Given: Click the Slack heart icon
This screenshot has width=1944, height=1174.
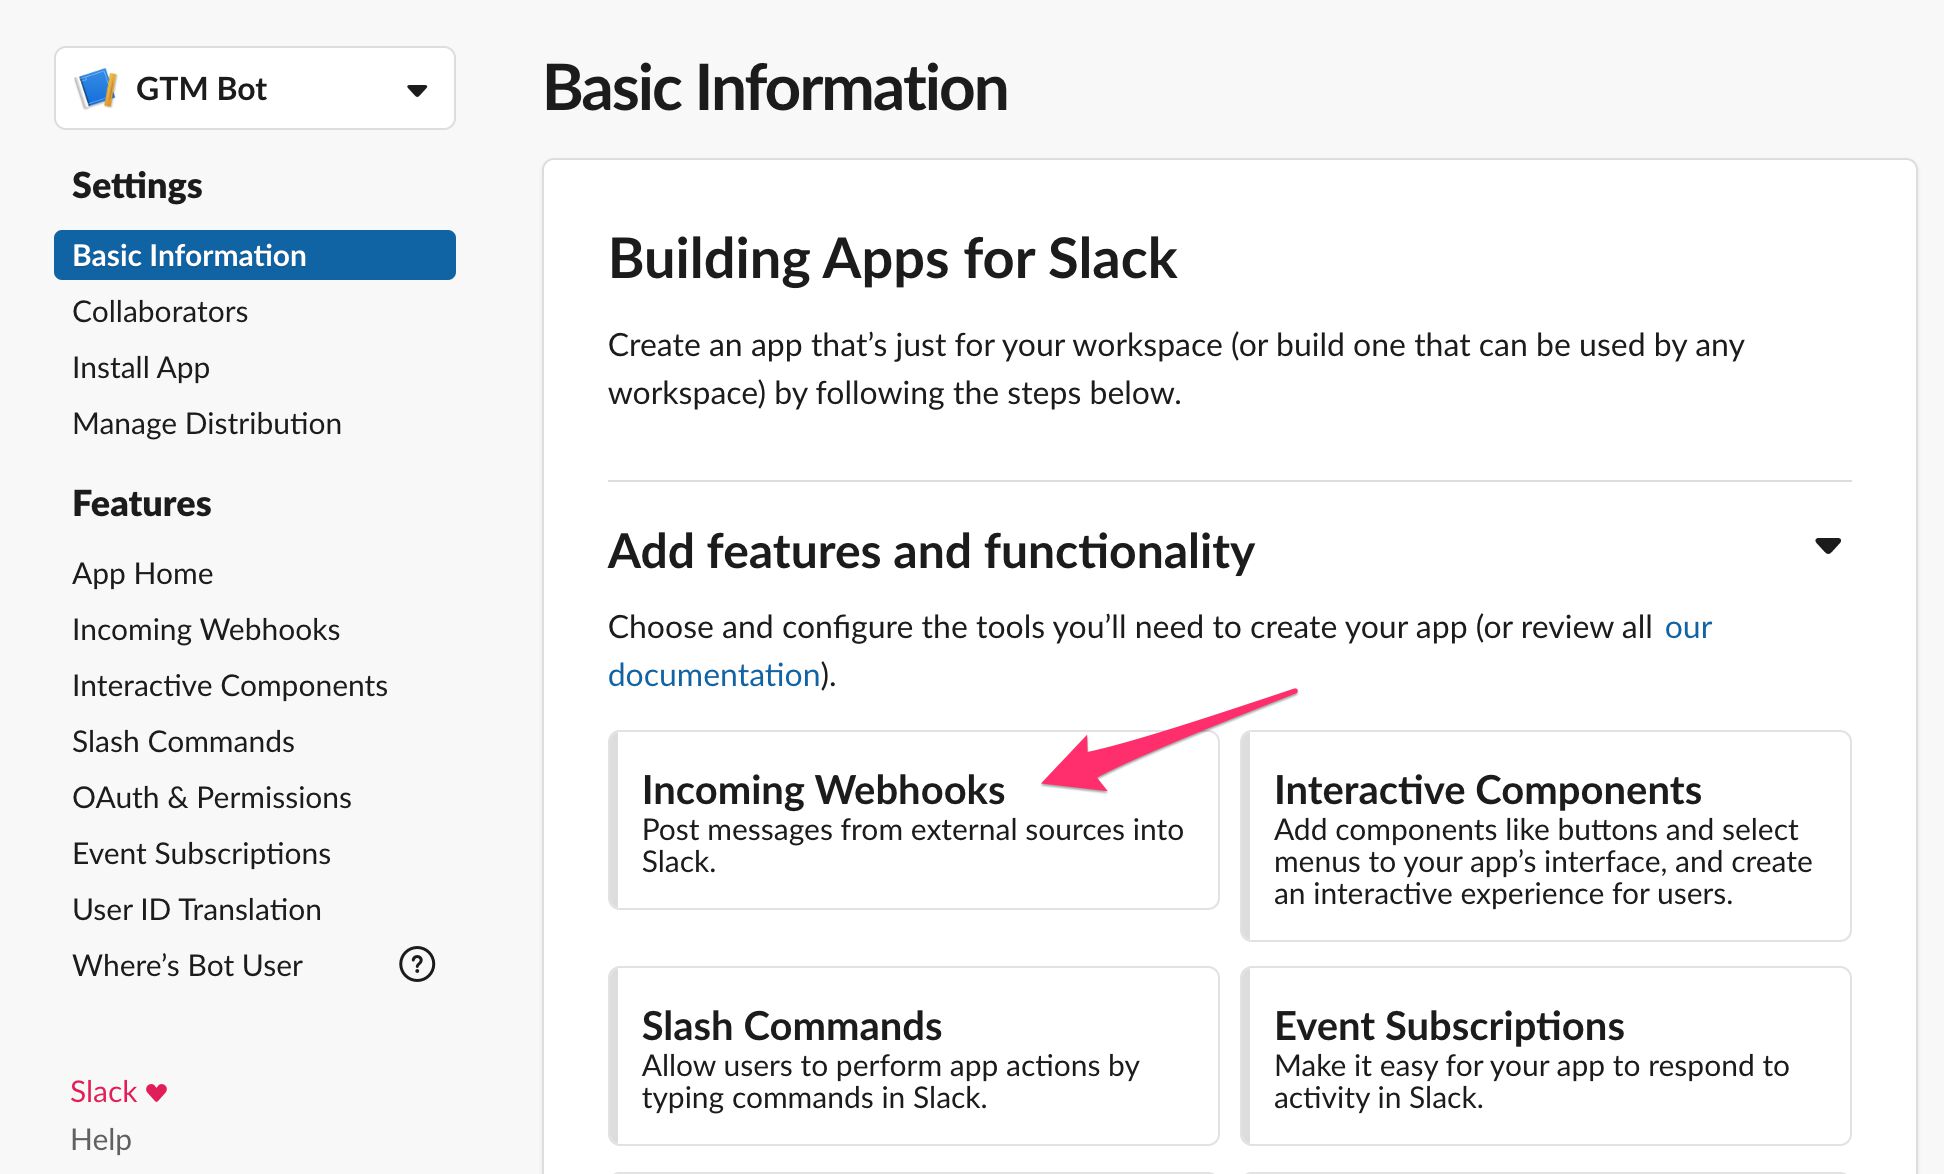Looking at the screenshot, I should [157, 1092].
